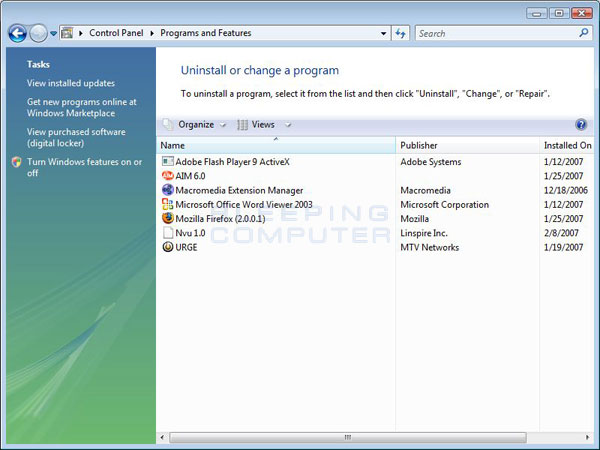Click the scrollbar right arrow
600x450 pixels.
coord(588,437)
